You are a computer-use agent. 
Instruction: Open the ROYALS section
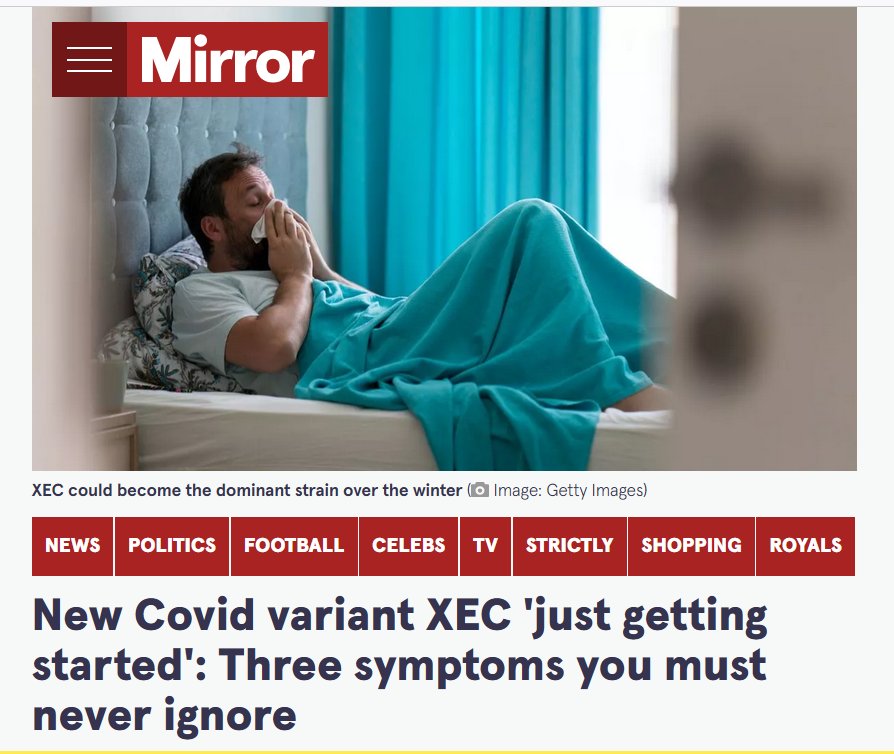pos(805,546)
